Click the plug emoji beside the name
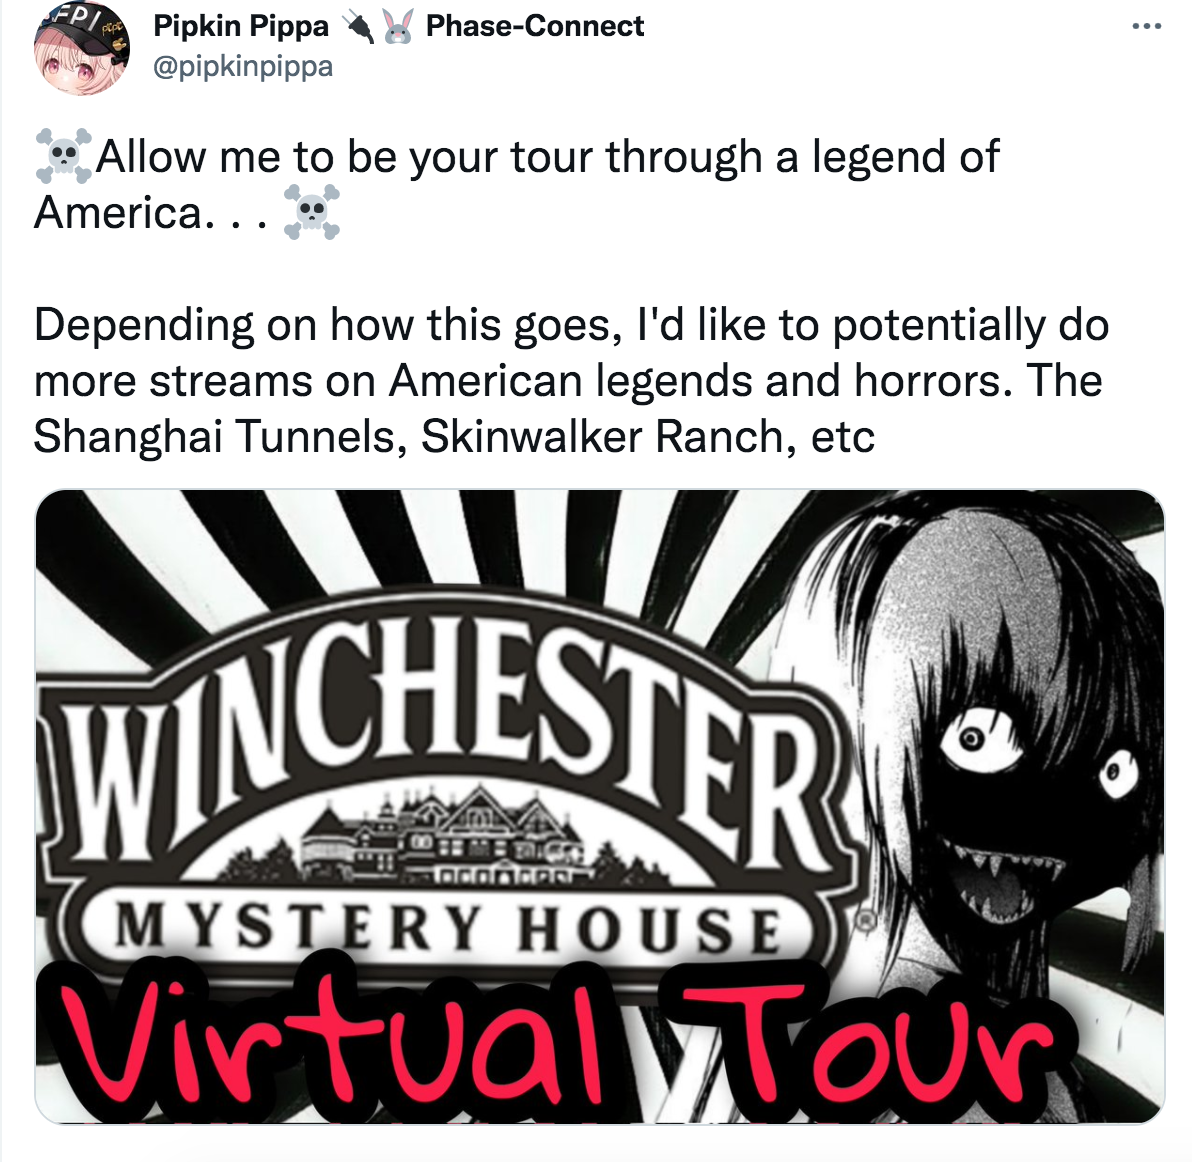This screenshot has width=1192, height=1162. click(358, 27)
